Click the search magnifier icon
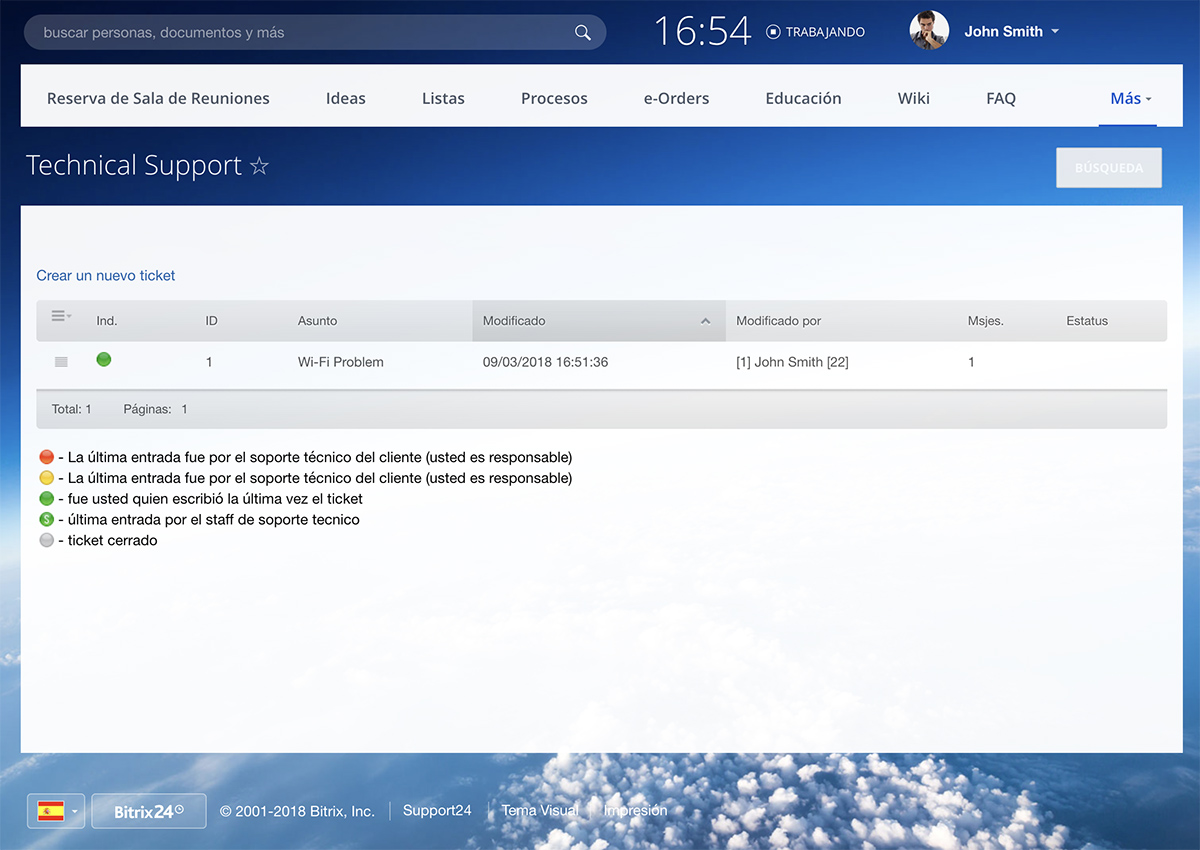Image resolution: width=1200 pixels, height=850 pixels. click(583, 33)
